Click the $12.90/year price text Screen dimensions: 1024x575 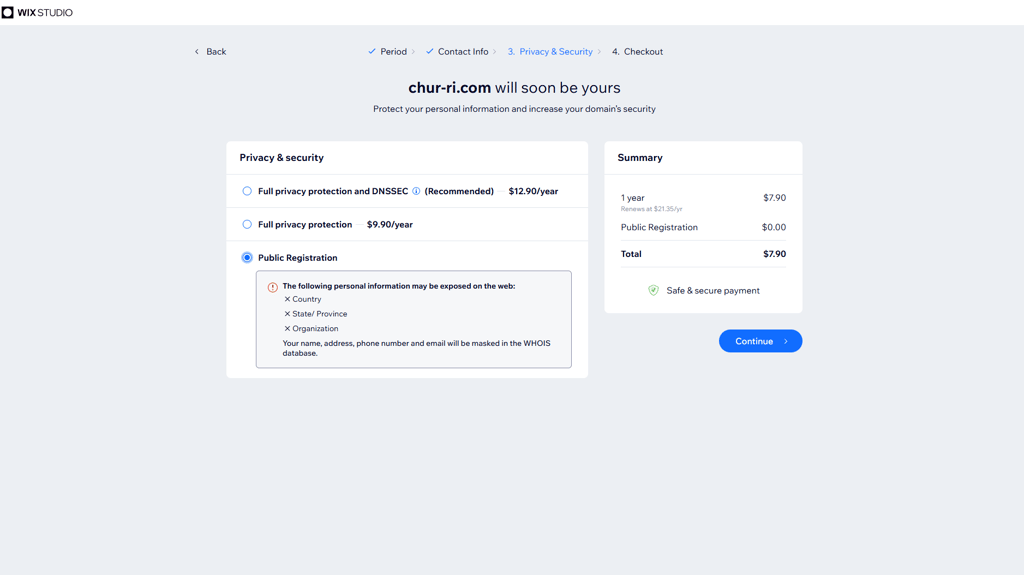[x=533, y=191]
